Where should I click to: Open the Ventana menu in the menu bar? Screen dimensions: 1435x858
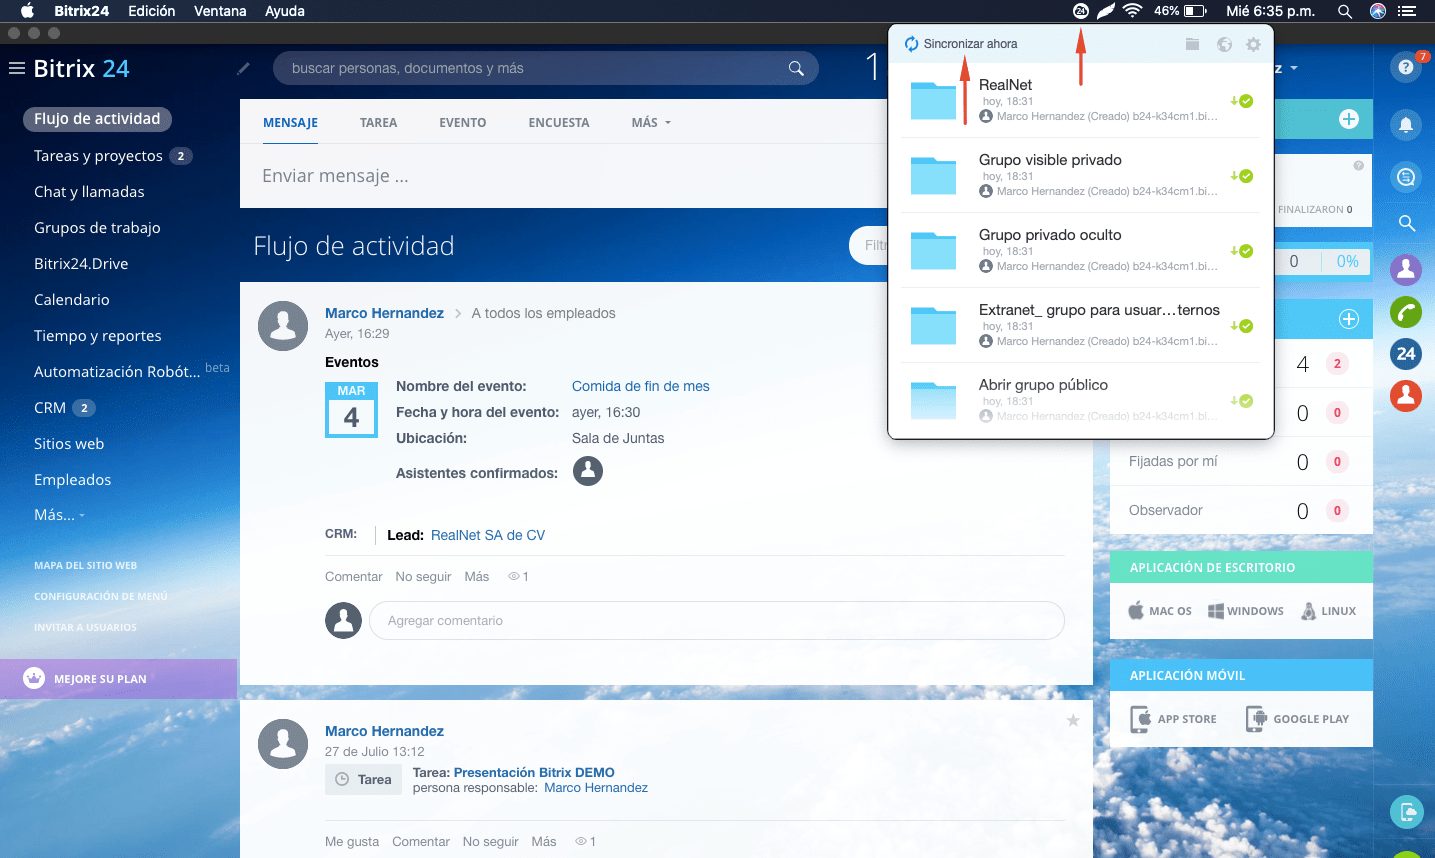pos(220,11)
